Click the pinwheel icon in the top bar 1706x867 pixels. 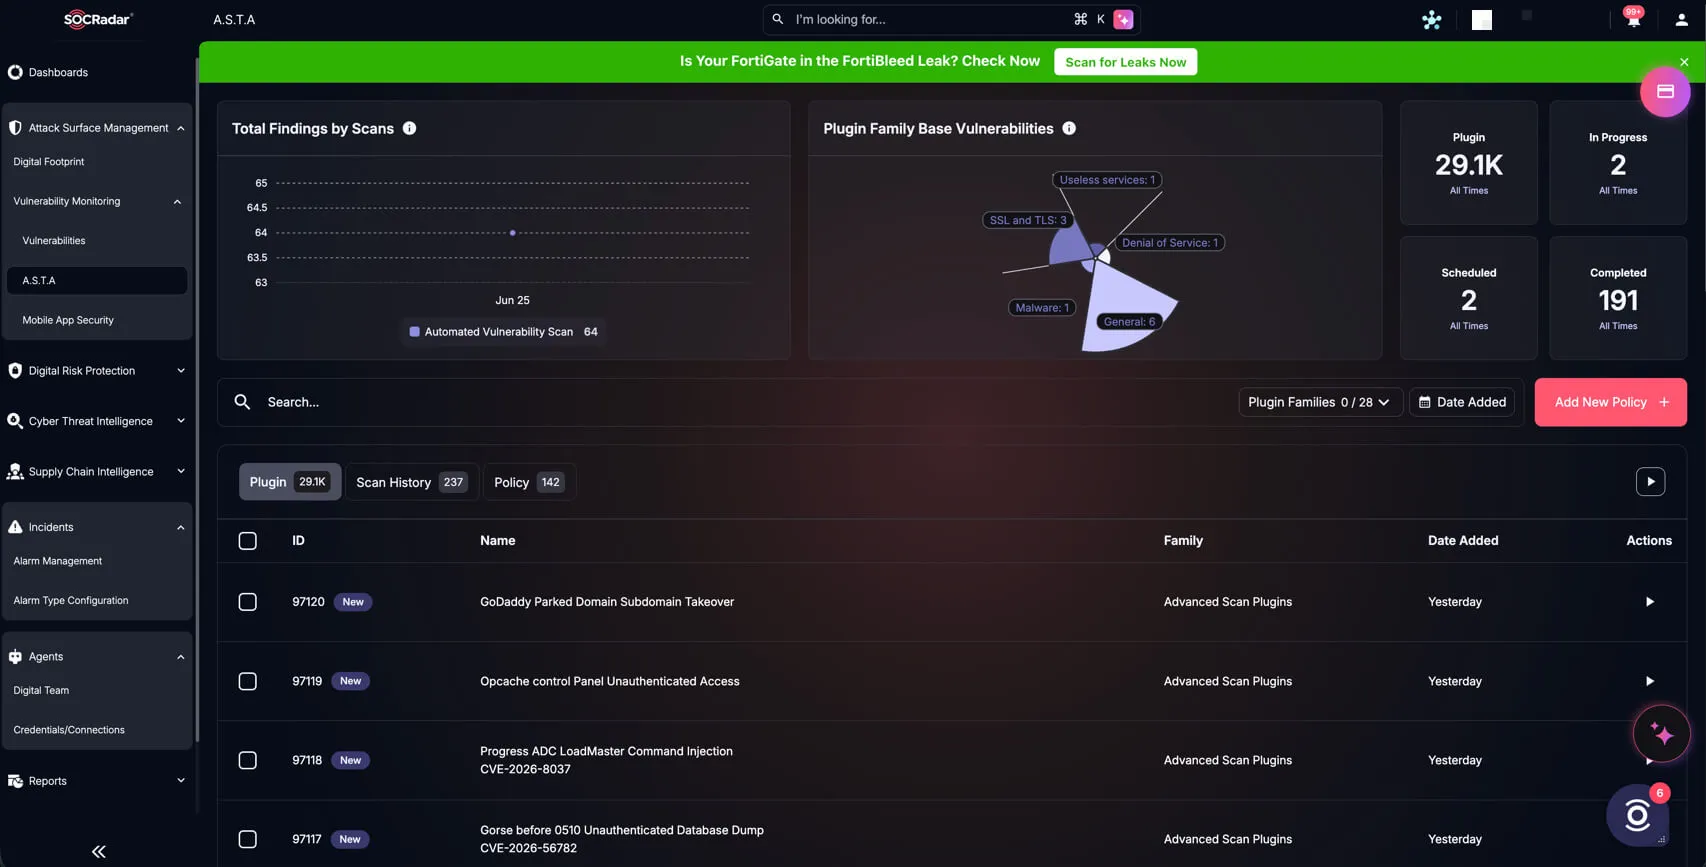(x=1432, y=20)
